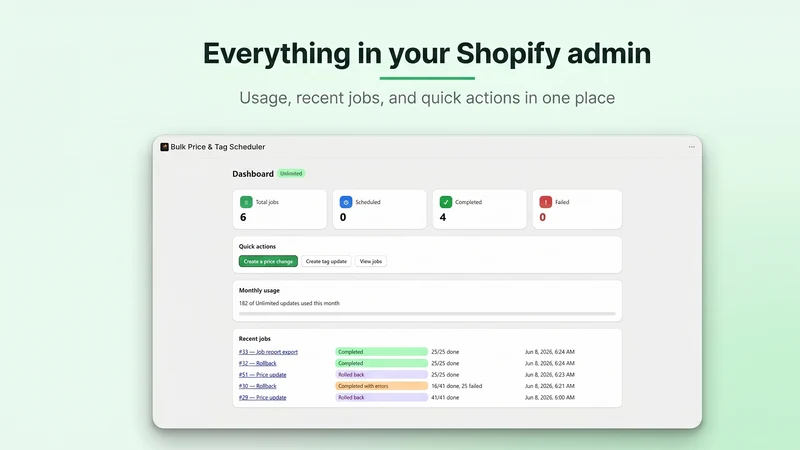Click the Scheduled count 0

343,217
